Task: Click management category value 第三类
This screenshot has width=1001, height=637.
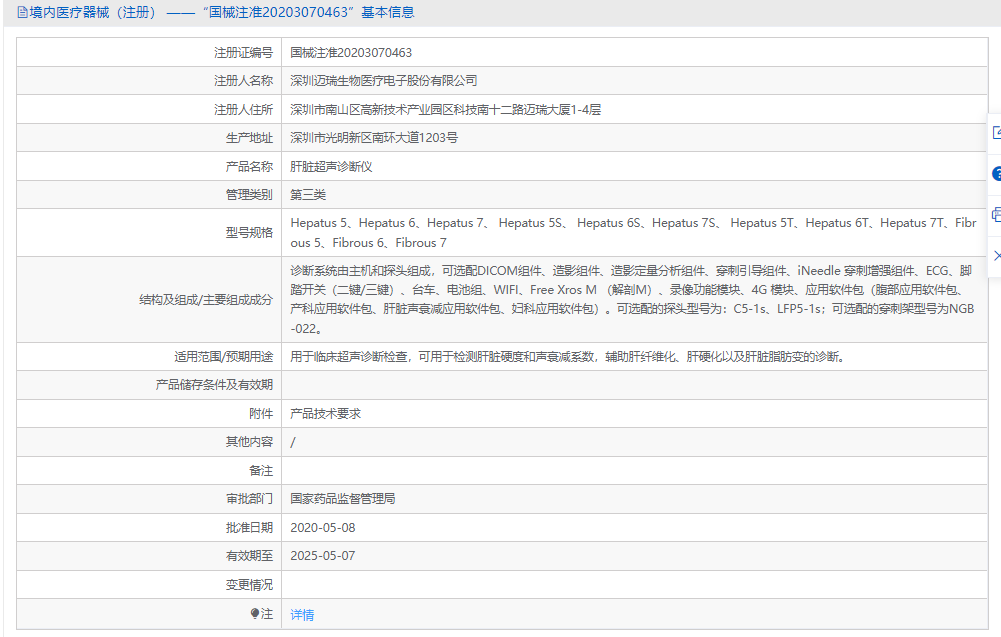Action: click(308, 195)
